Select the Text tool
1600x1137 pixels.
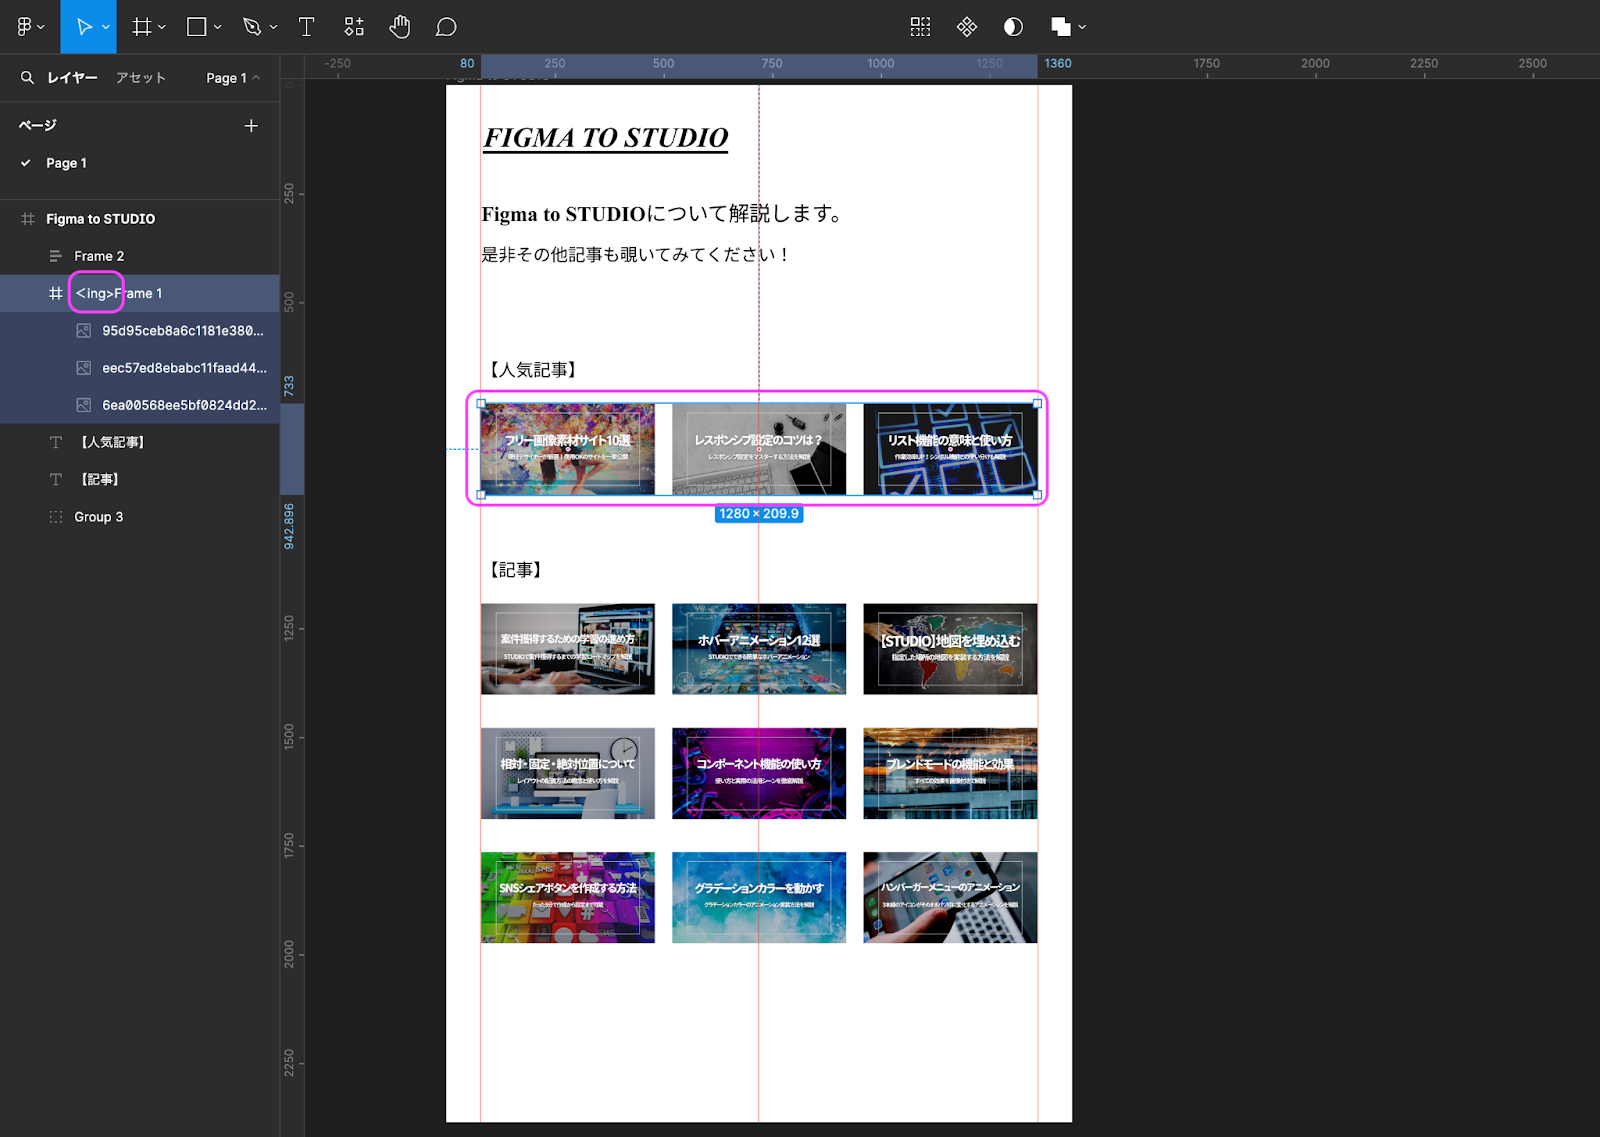[307, 27]
